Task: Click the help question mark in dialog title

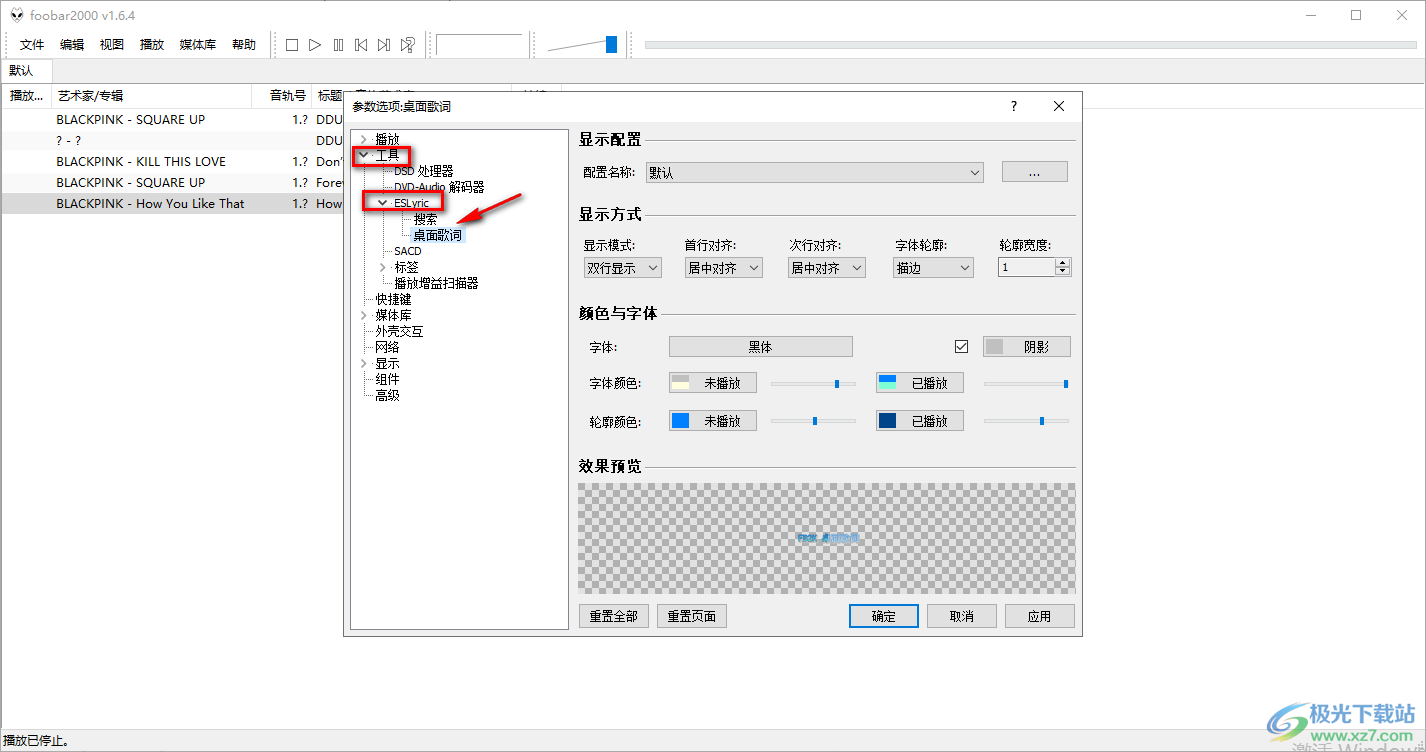Action: 1014,106
